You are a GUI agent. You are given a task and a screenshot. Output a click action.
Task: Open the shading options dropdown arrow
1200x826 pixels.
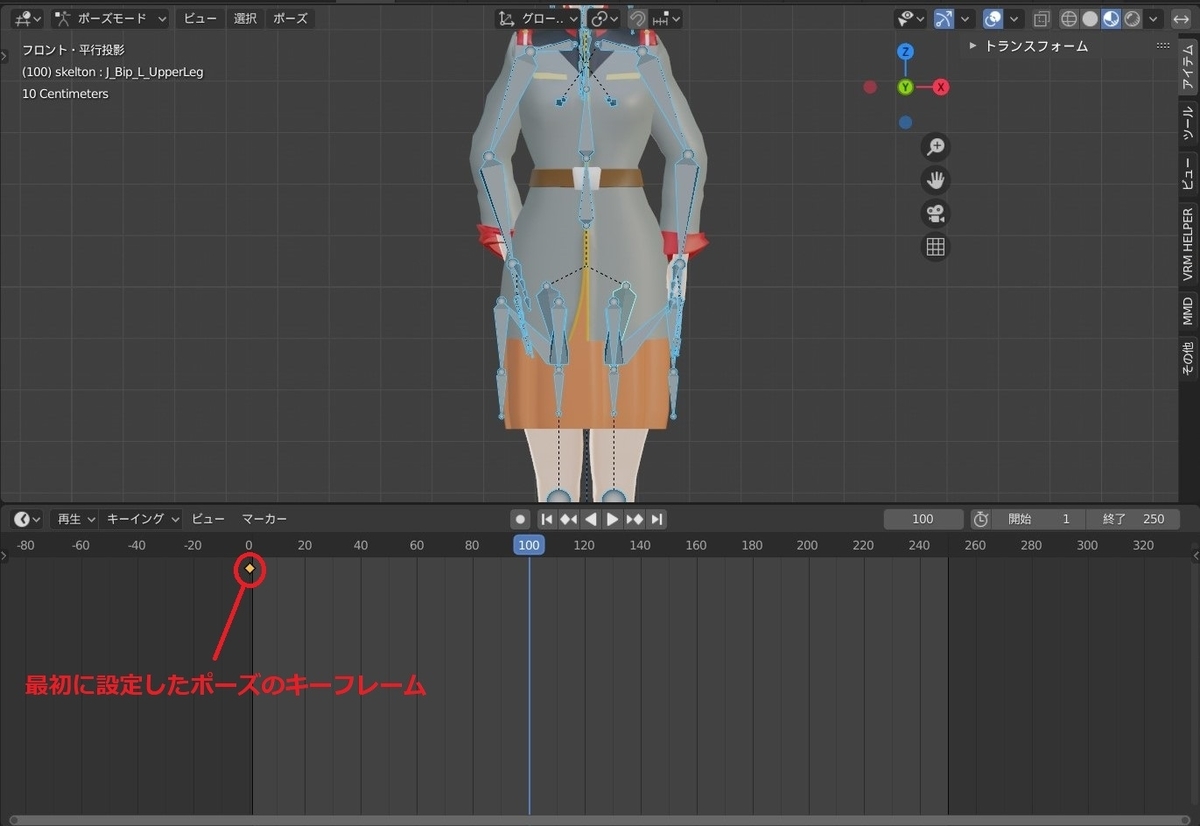point(1154,18)
